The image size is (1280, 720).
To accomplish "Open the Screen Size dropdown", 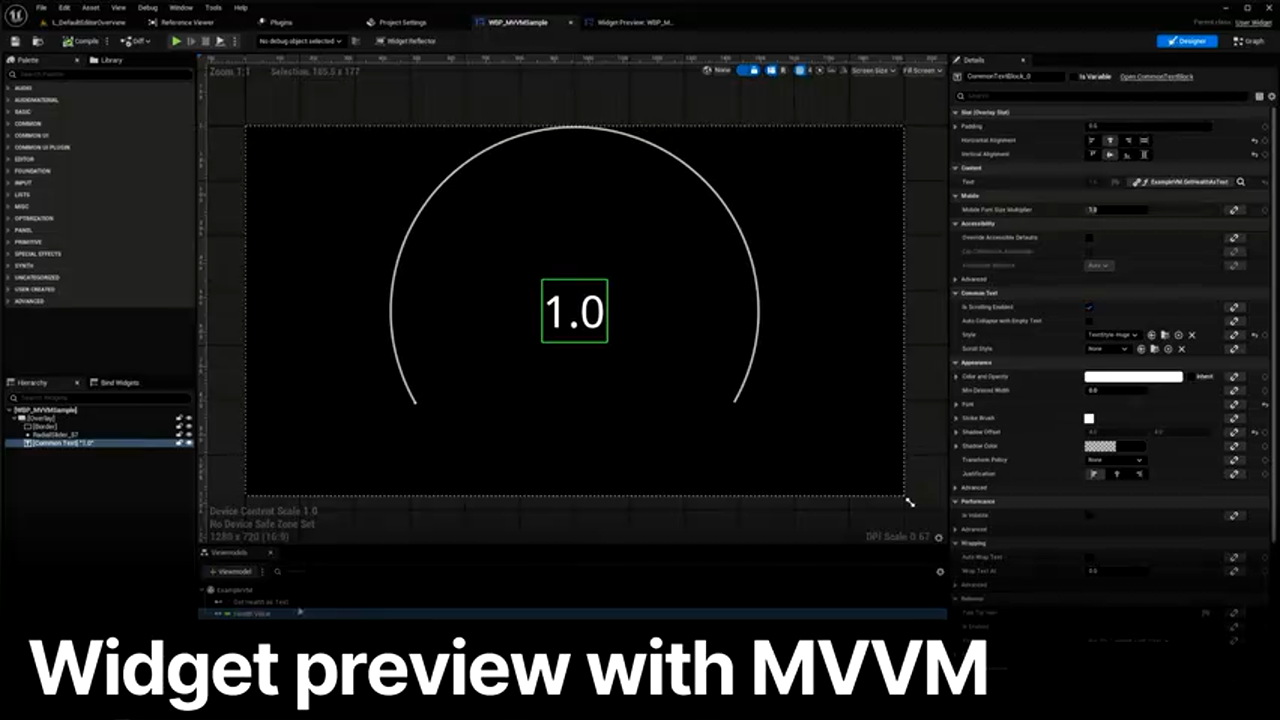I will pos(872,71).
